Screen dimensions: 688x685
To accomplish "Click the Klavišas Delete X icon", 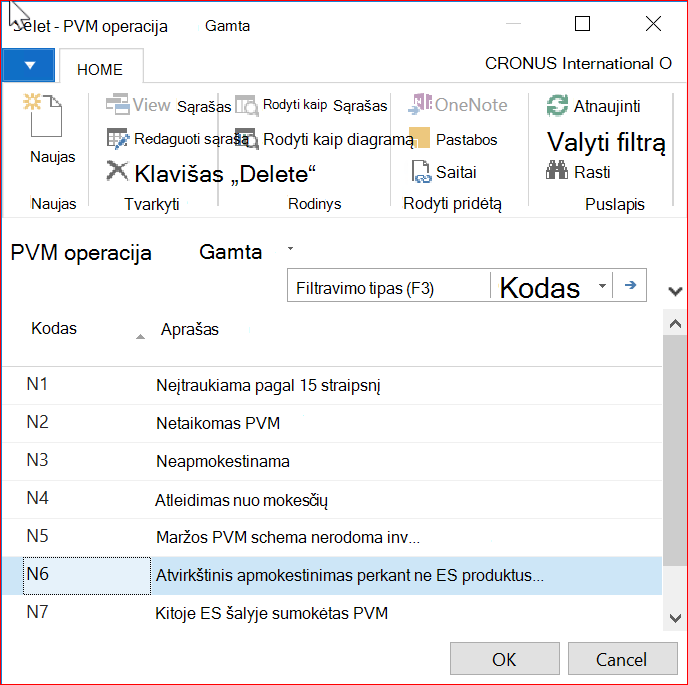I will [118, 172].
